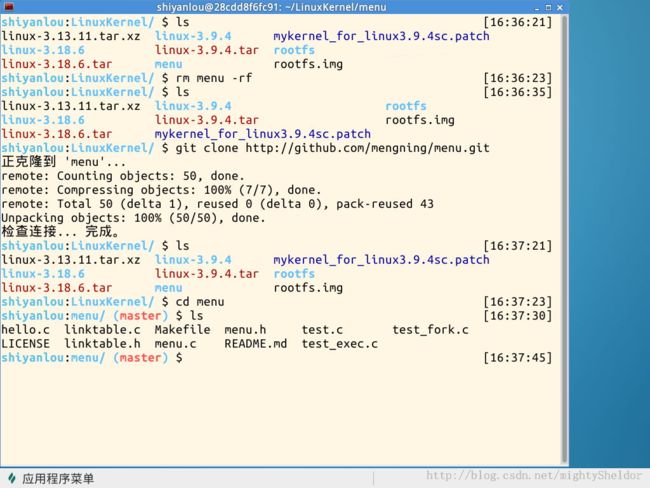The height and width of the screenshot is (488, 650).
Task: Close the terminal window
Action: 560,7
